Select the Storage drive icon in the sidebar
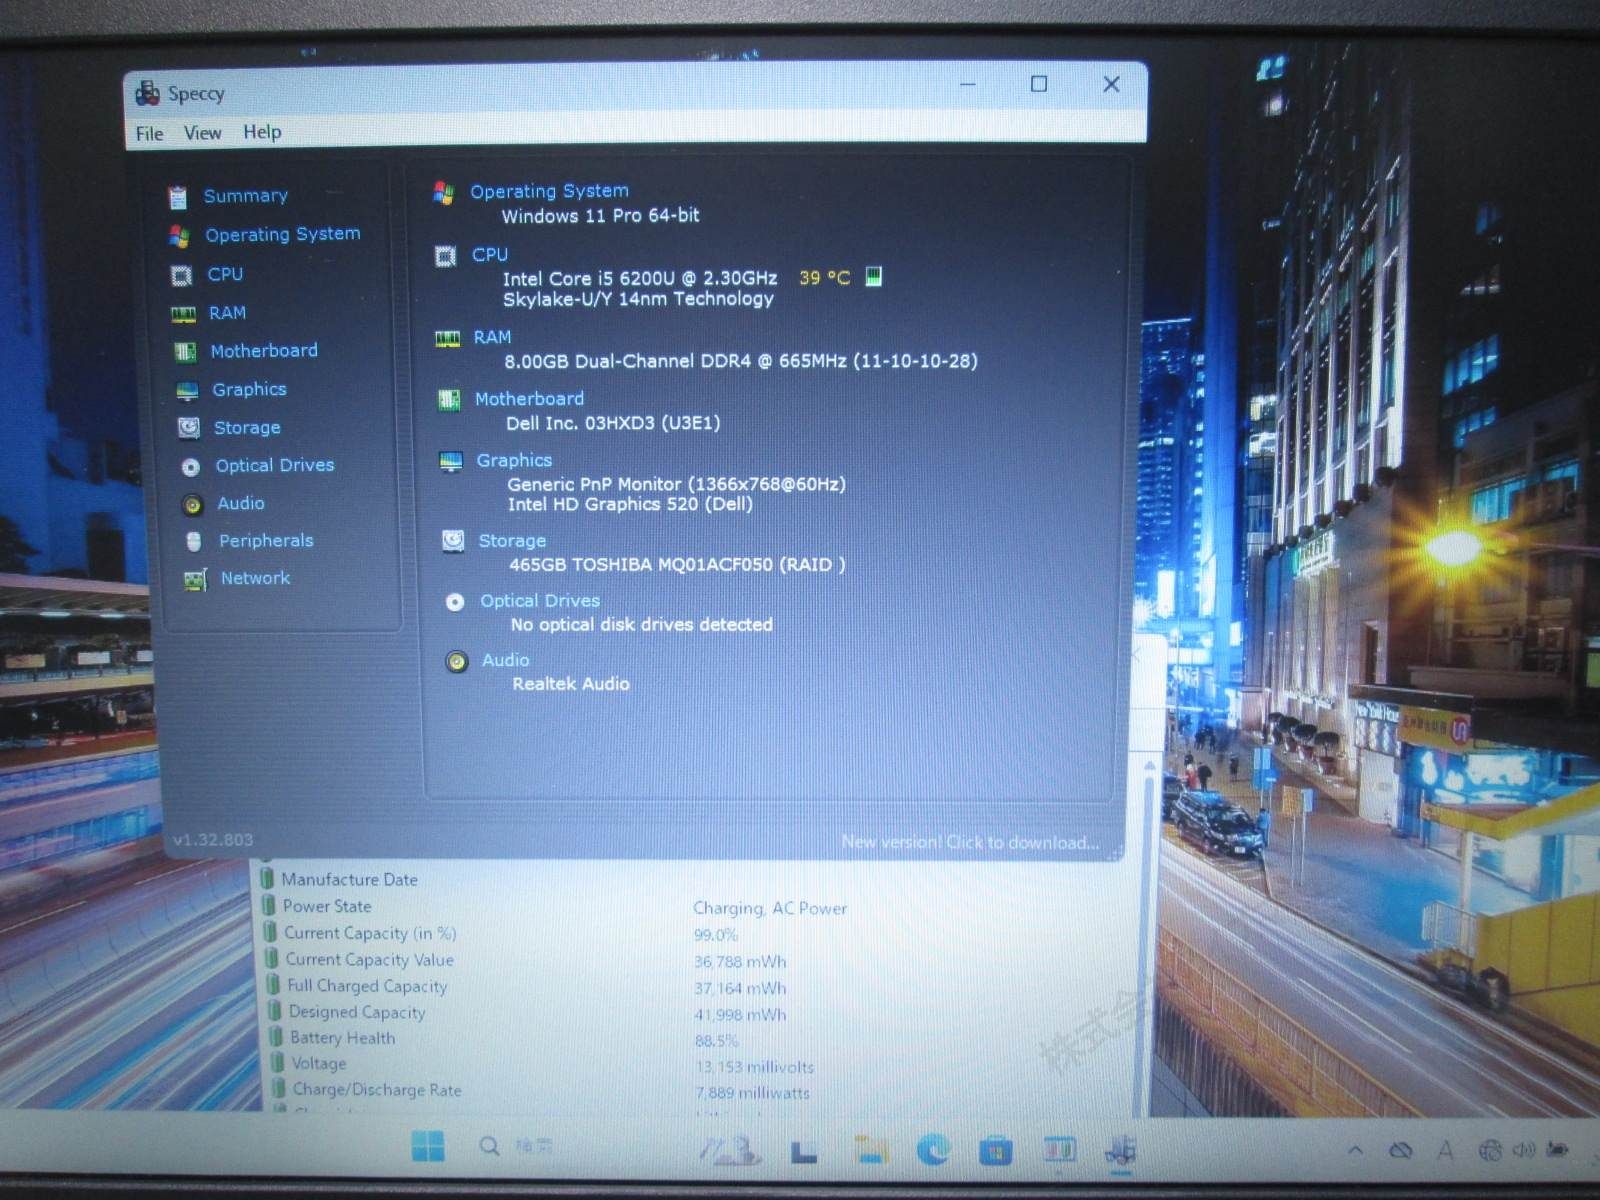The image size is (1600, 1200). [x=190, y=428]
